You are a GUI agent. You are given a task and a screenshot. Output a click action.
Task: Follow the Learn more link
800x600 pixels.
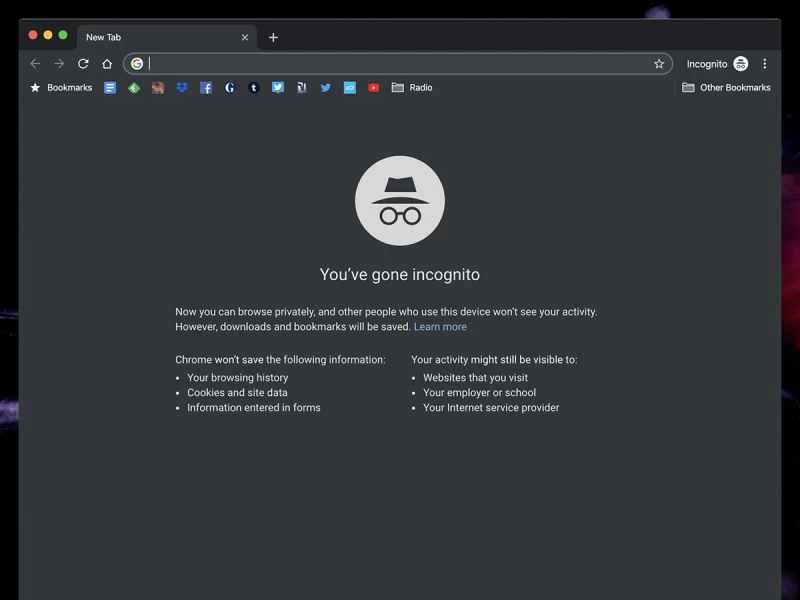tap(440, 326)
